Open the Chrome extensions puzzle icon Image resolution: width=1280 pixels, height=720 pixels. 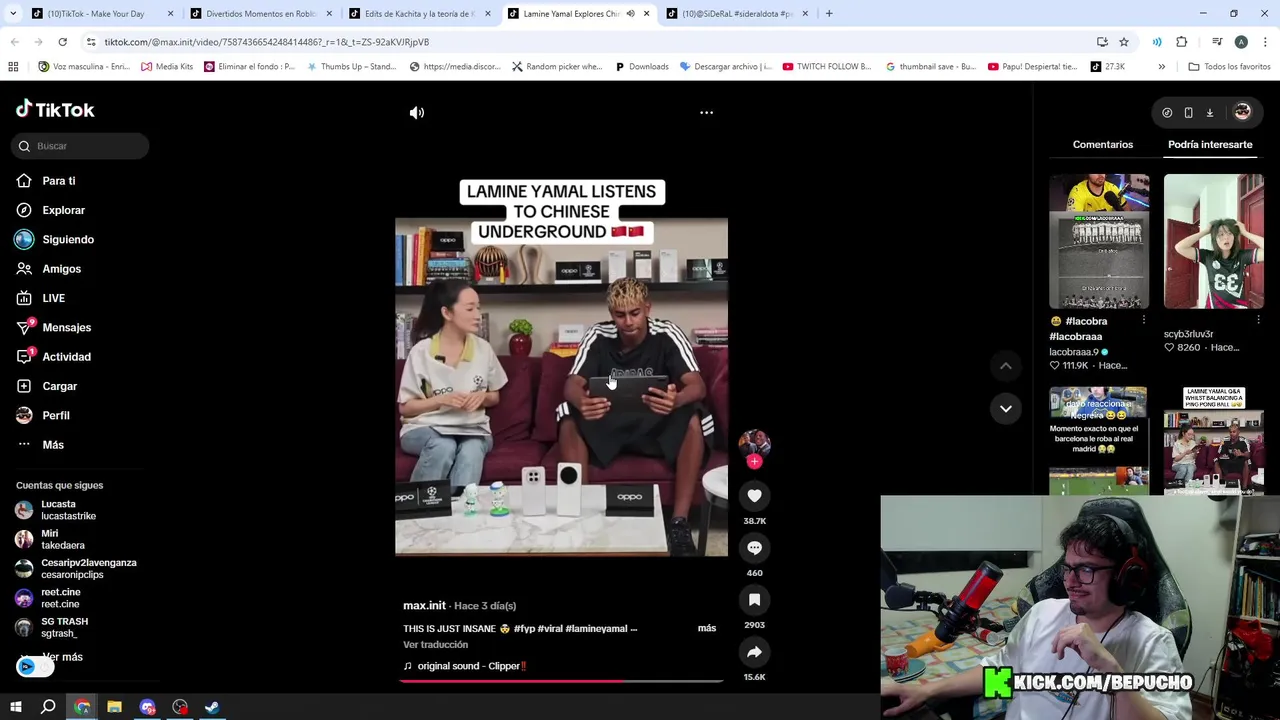1181,42
